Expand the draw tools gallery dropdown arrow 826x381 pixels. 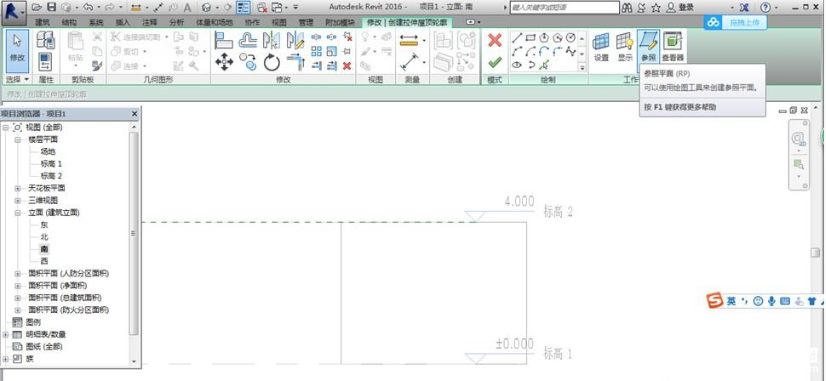[x=582, y=67]
